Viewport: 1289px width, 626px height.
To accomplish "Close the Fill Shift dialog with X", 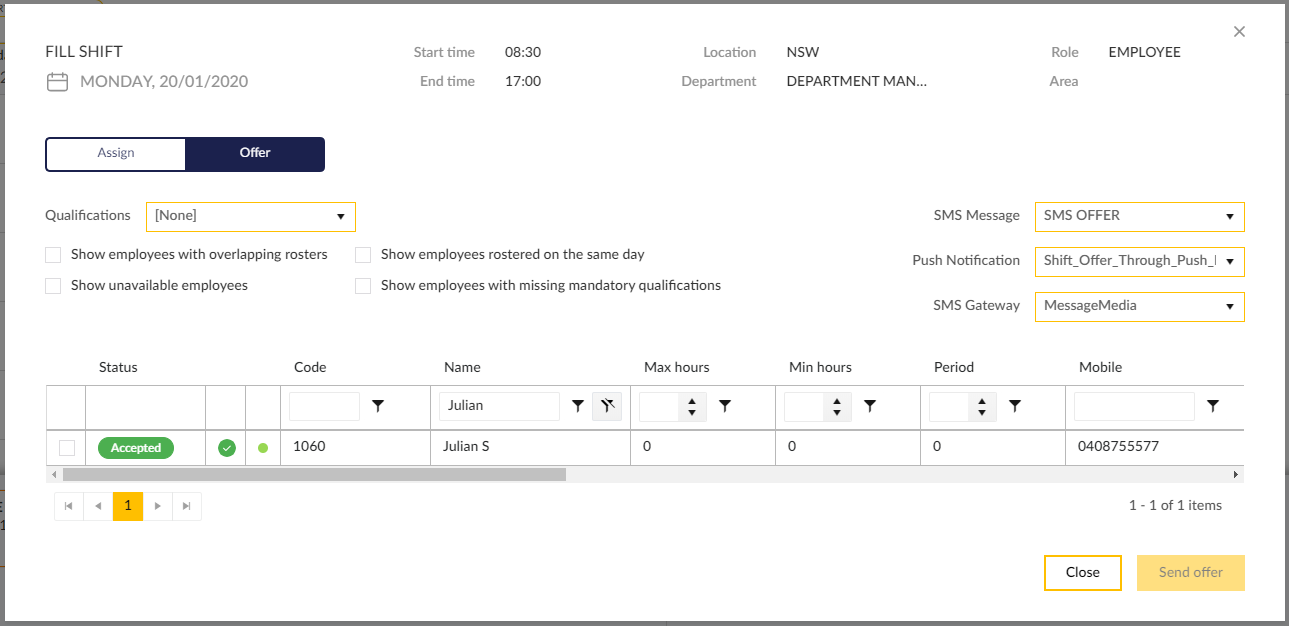I will click(1239, 32).
